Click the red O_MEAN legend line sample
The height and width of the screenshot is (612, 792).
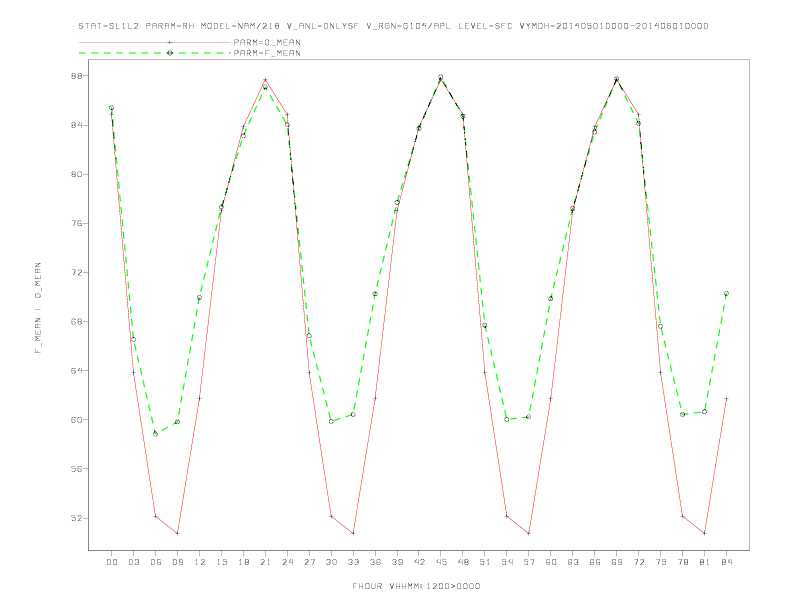[x=155, y=42]
